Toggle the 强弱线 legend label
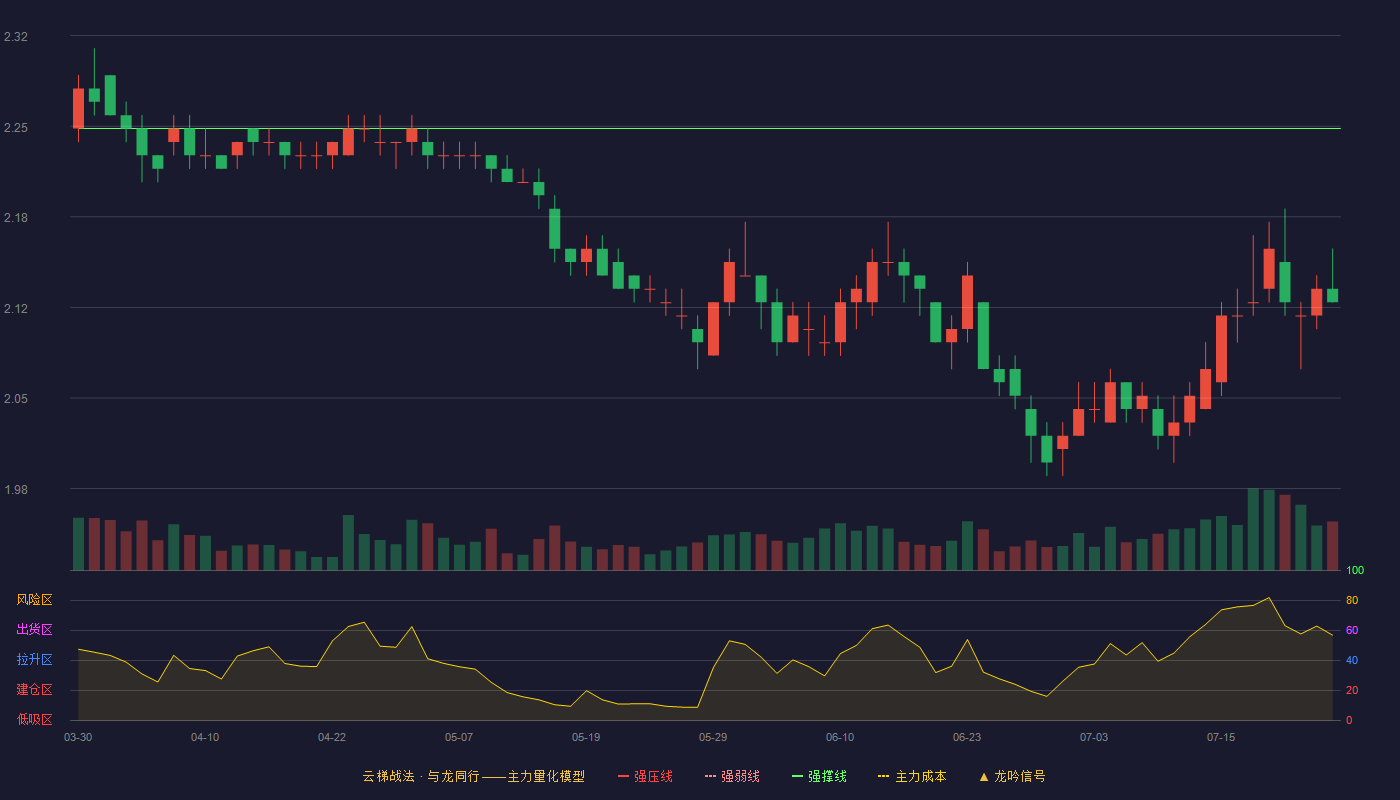1400x800 pixels. (x=740, y=776)
